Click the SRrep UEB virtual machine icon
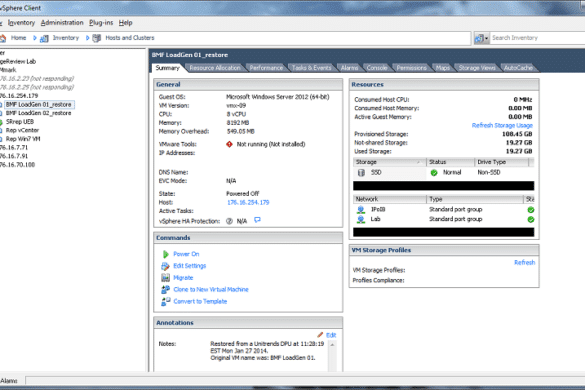Screen dimensions: 585x390 [x=1, y=122]
